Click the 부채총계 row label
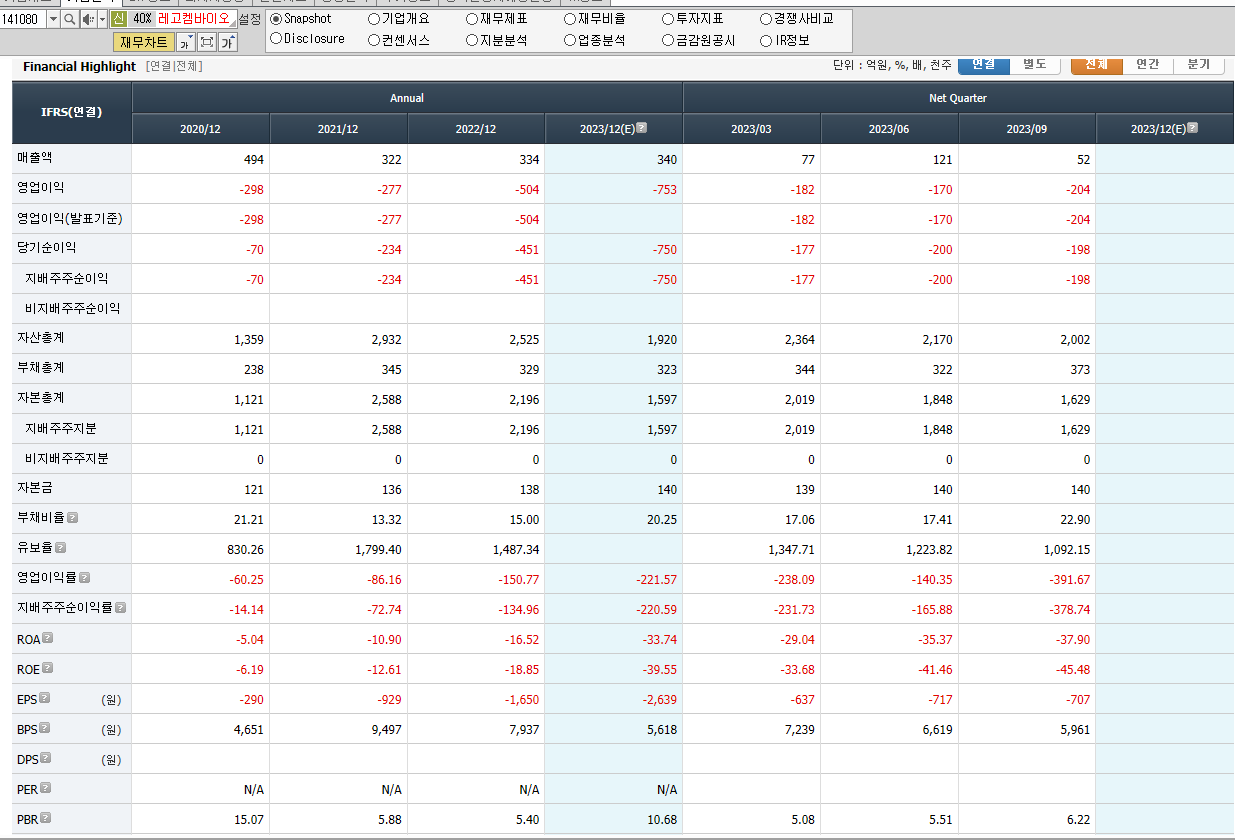Screen dimensions: 1235x840 (41, 368)
